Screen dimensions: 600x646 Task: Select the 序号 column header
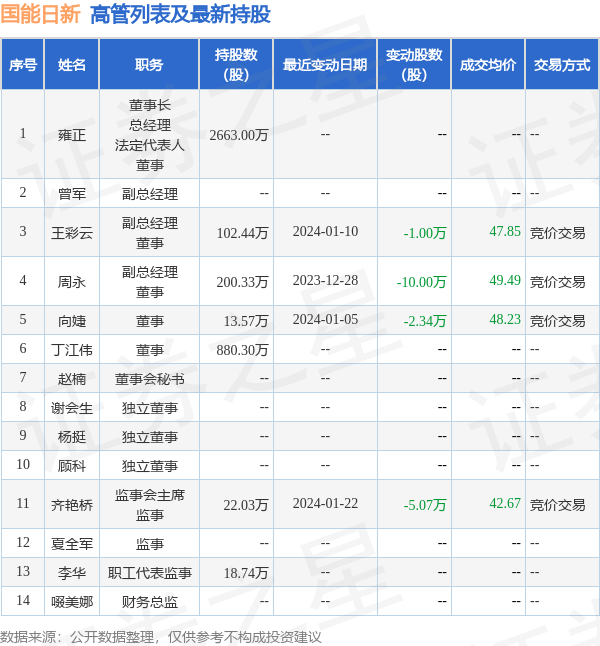[23, 65]
